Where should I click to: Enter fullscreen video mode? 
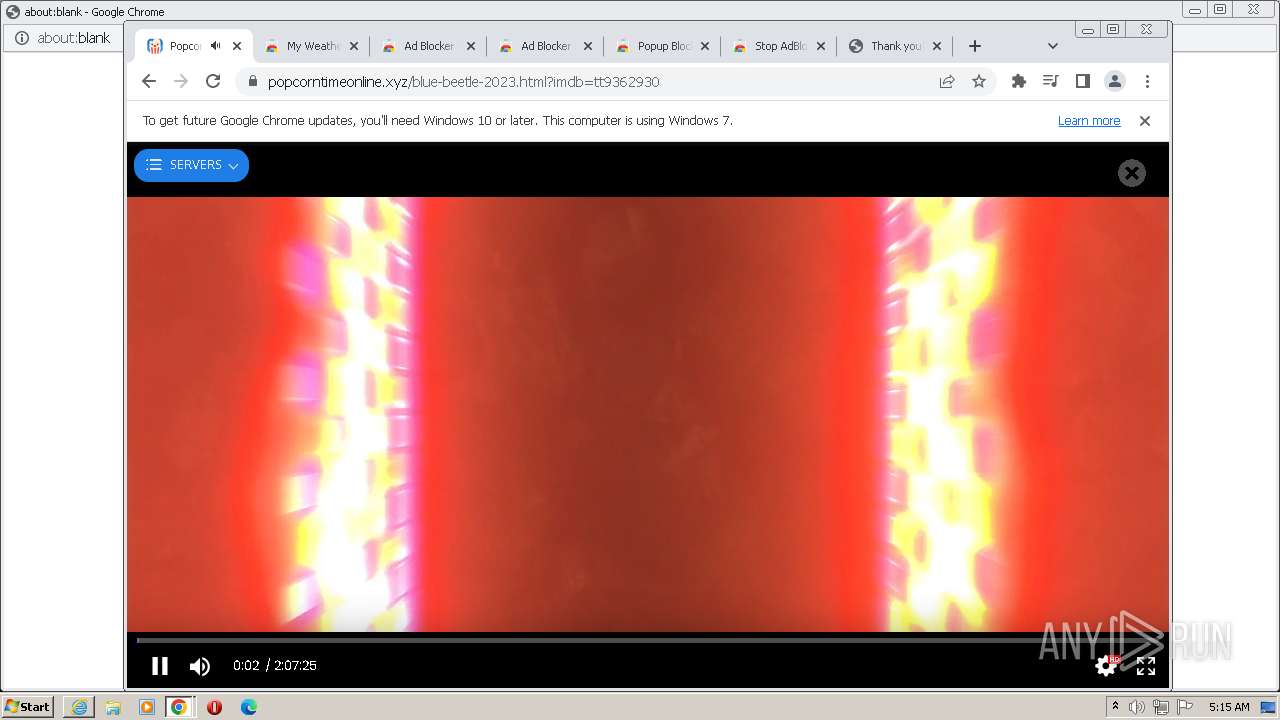coord(1146,666)
